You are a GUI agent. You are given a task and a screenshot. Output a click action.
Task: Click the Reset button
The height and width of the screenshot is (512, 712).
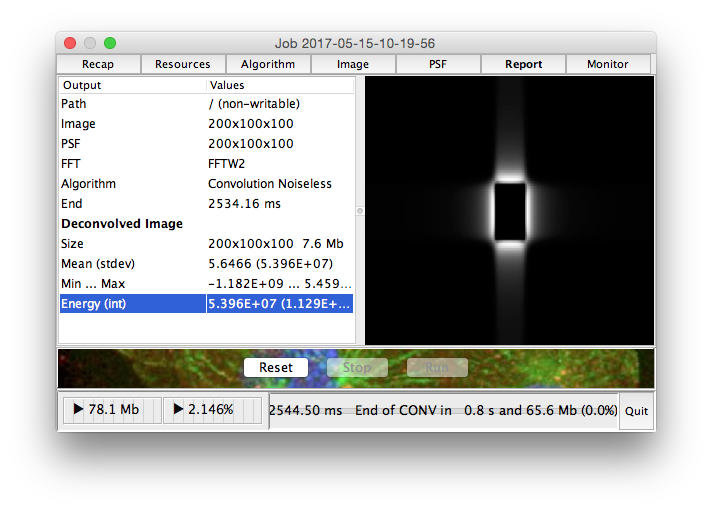click(276, 367)
